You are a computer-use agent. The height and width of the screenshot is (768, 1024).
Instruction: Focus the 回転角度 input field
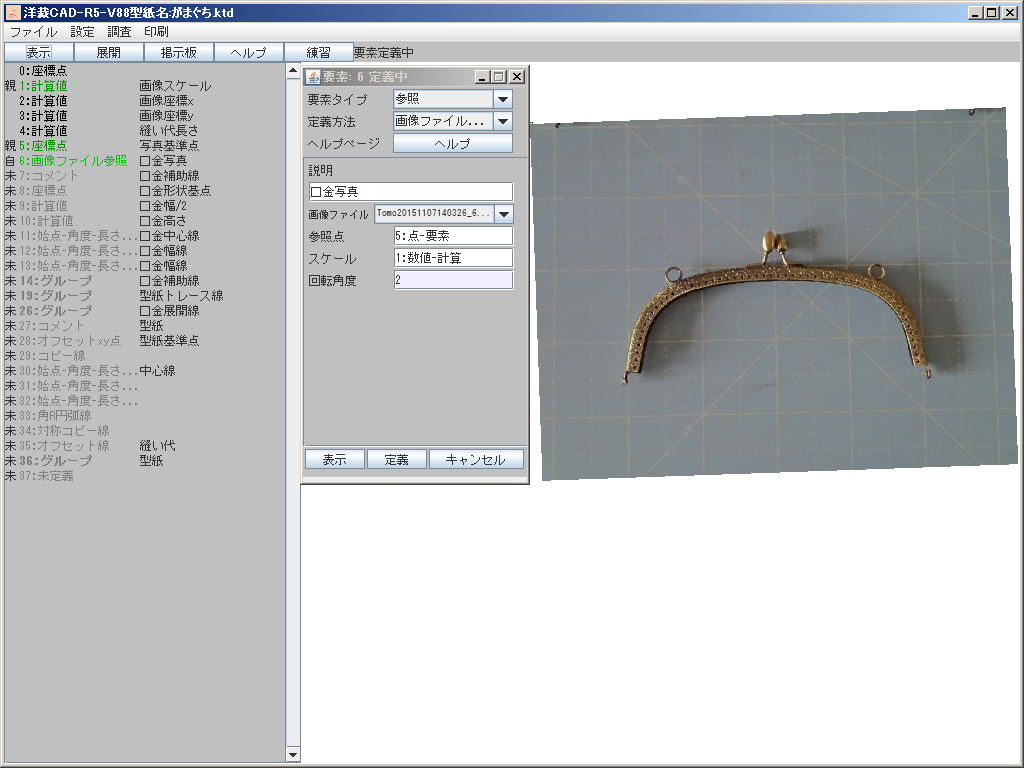[453, 280]
